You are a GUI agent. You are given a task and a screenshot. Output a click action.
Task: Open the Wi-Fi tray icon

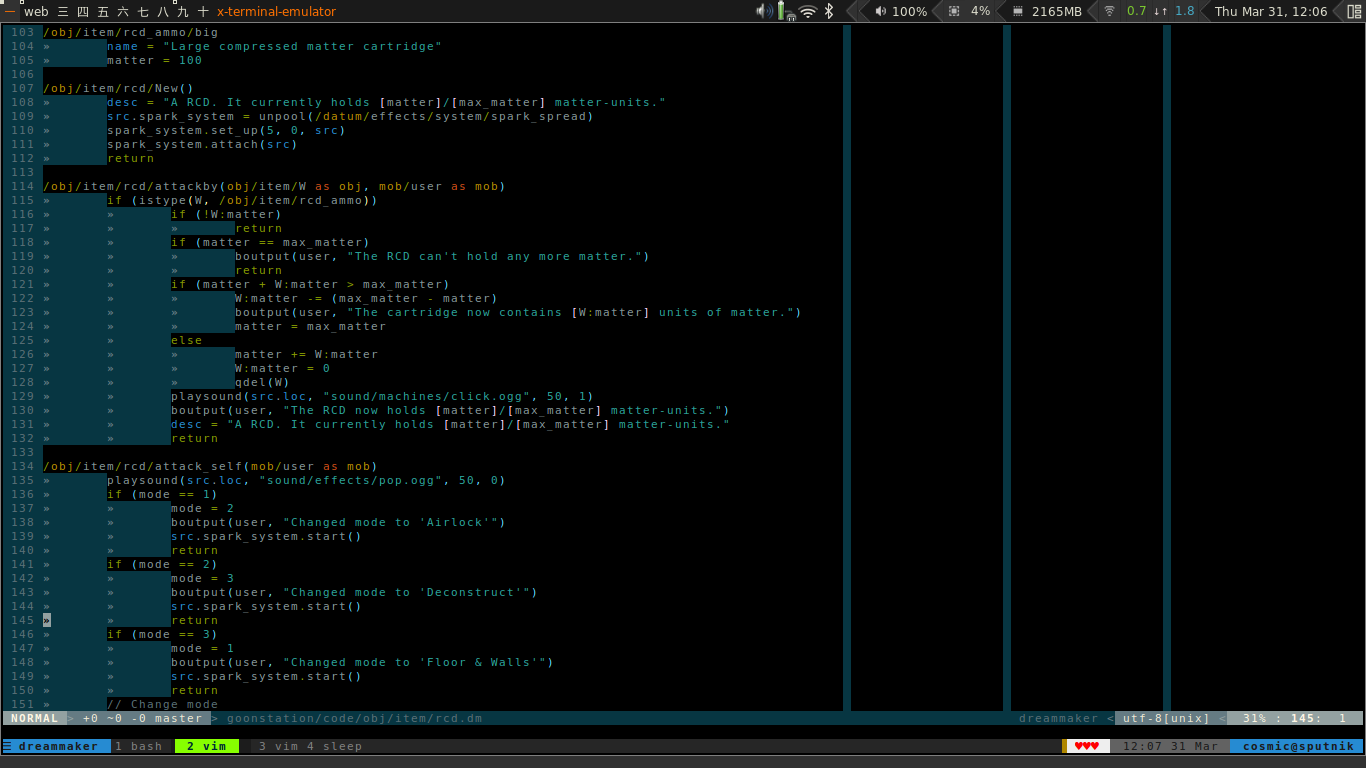pos(808,11)
